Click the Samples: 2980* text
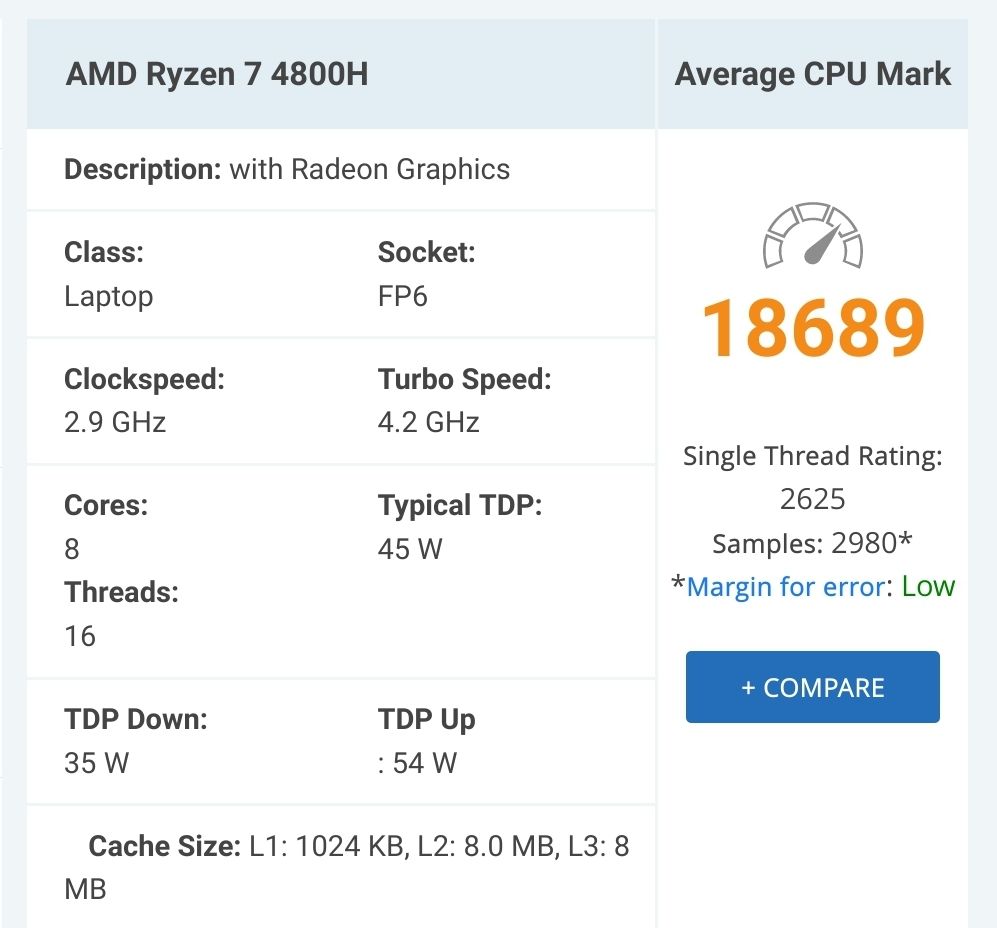This screenshot has height=928, width=997. 812,543
